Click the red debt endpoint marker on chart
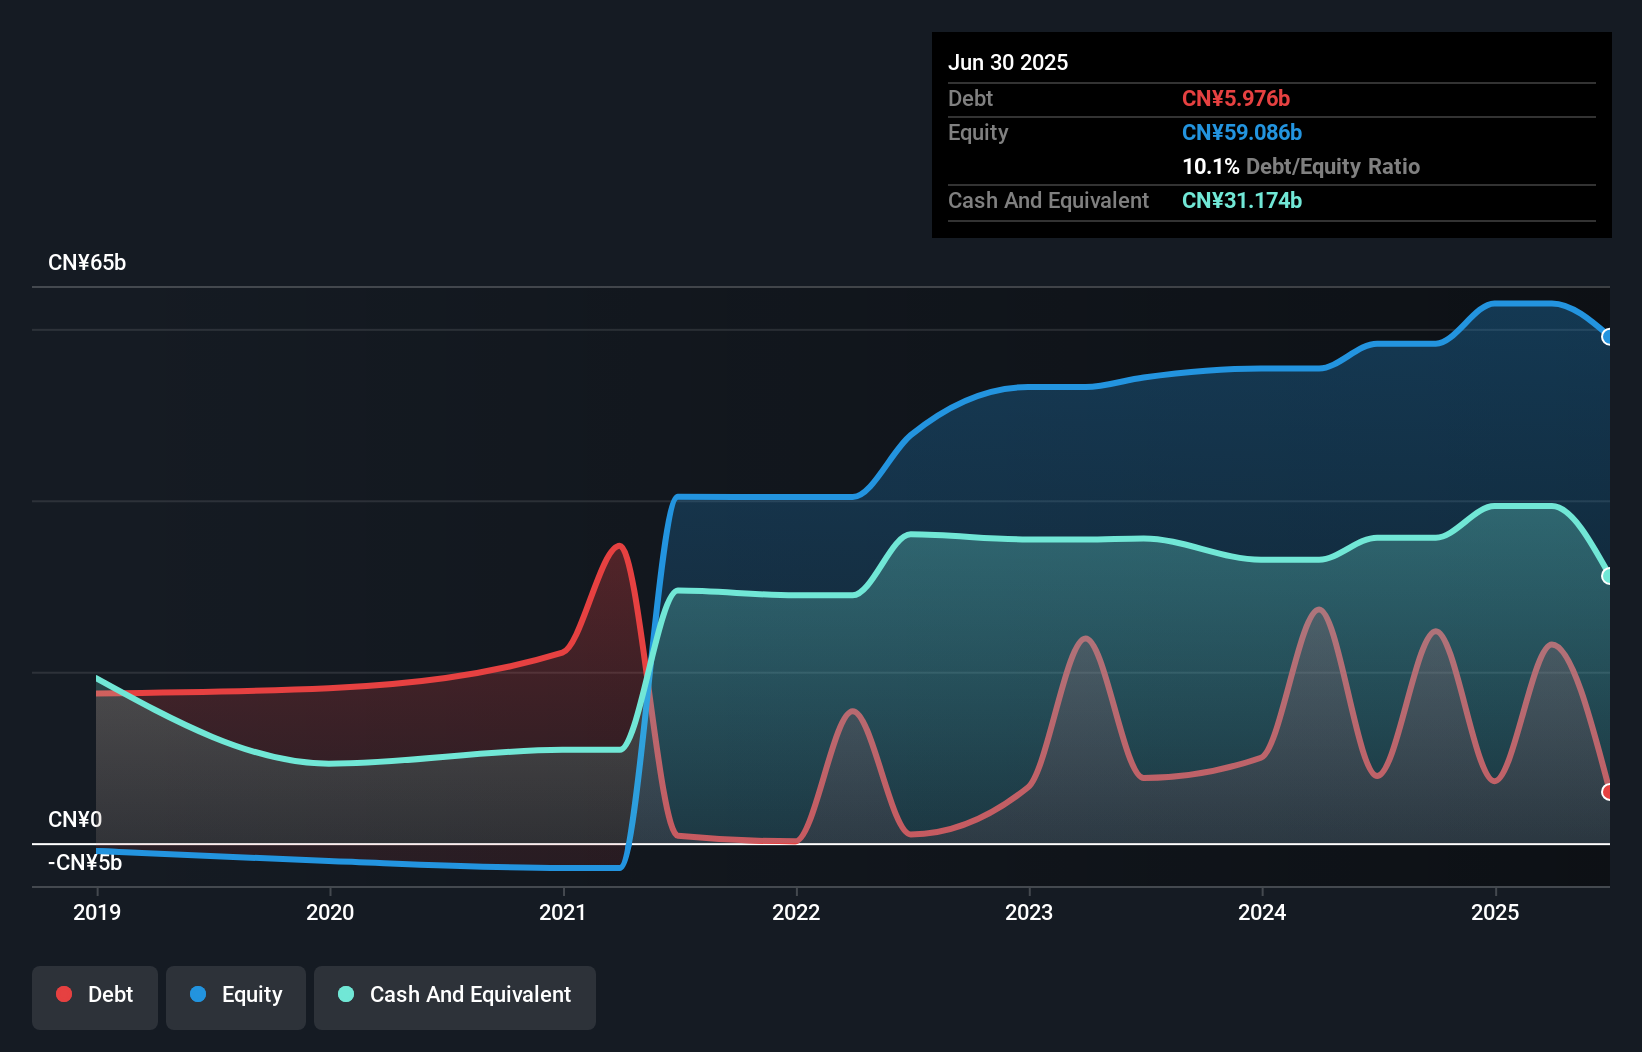This screenshot has height=1052, width=1642. (x=1607, y=791)
